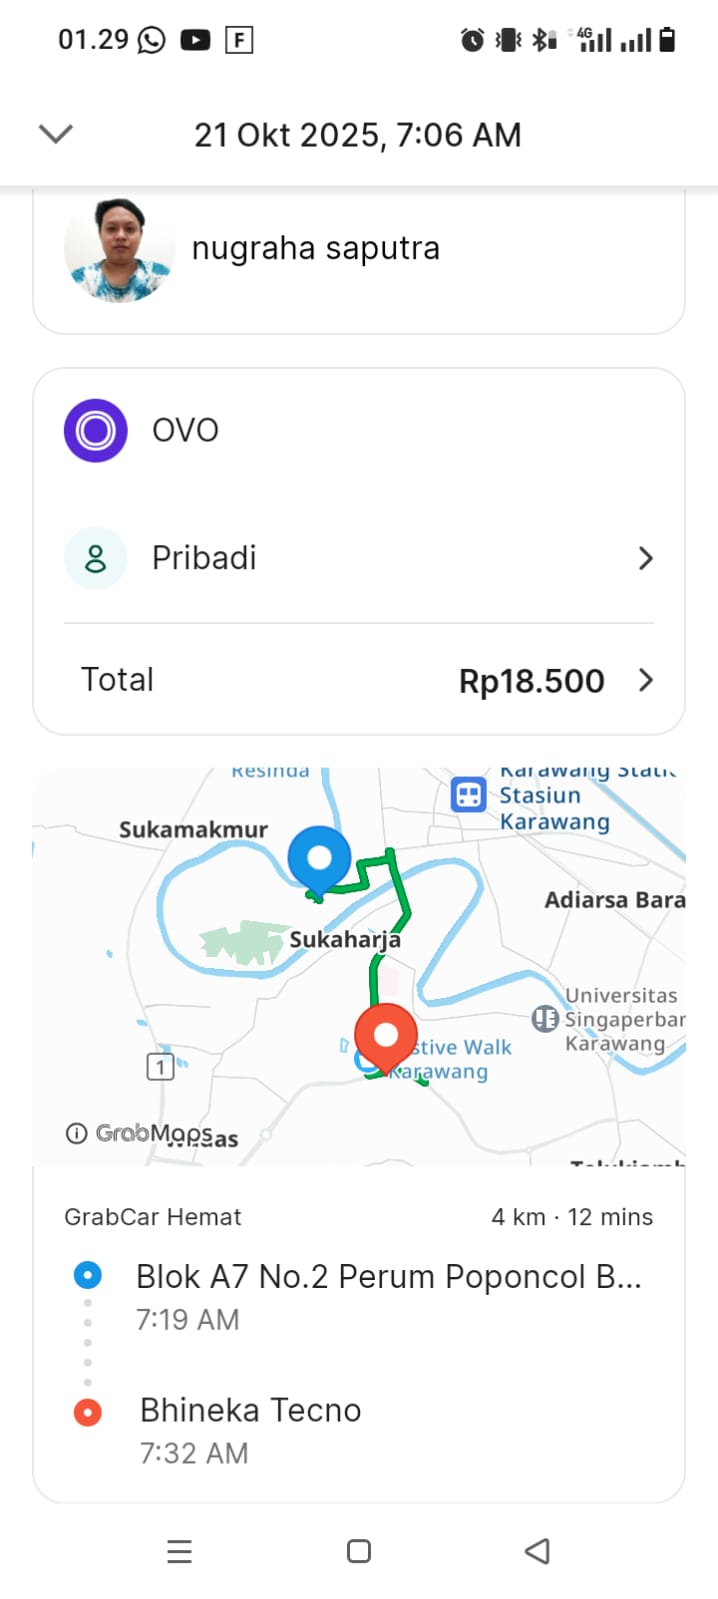Expand the Pribadi row chevron
Image resolution: width=718 pixels, height=1599 pixels.
[645, 558]
